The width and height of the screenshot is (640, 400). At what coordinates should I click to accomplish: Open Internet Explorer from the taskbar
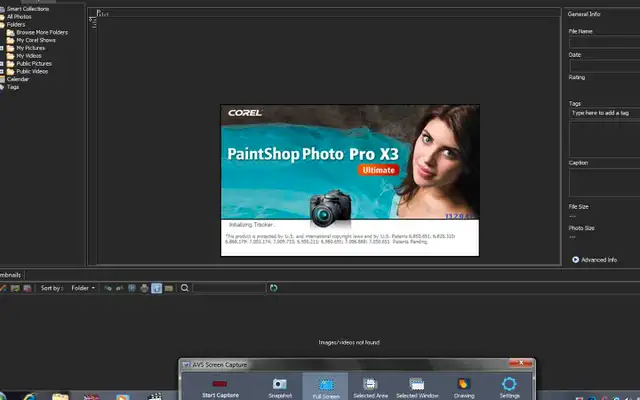point(29,396)
